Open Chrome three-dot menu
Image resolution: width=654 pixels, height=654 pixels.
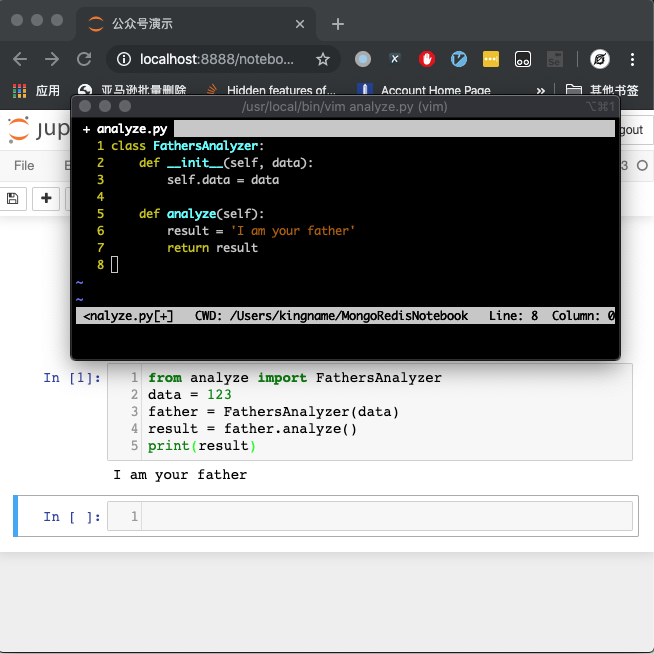point(632,59)
